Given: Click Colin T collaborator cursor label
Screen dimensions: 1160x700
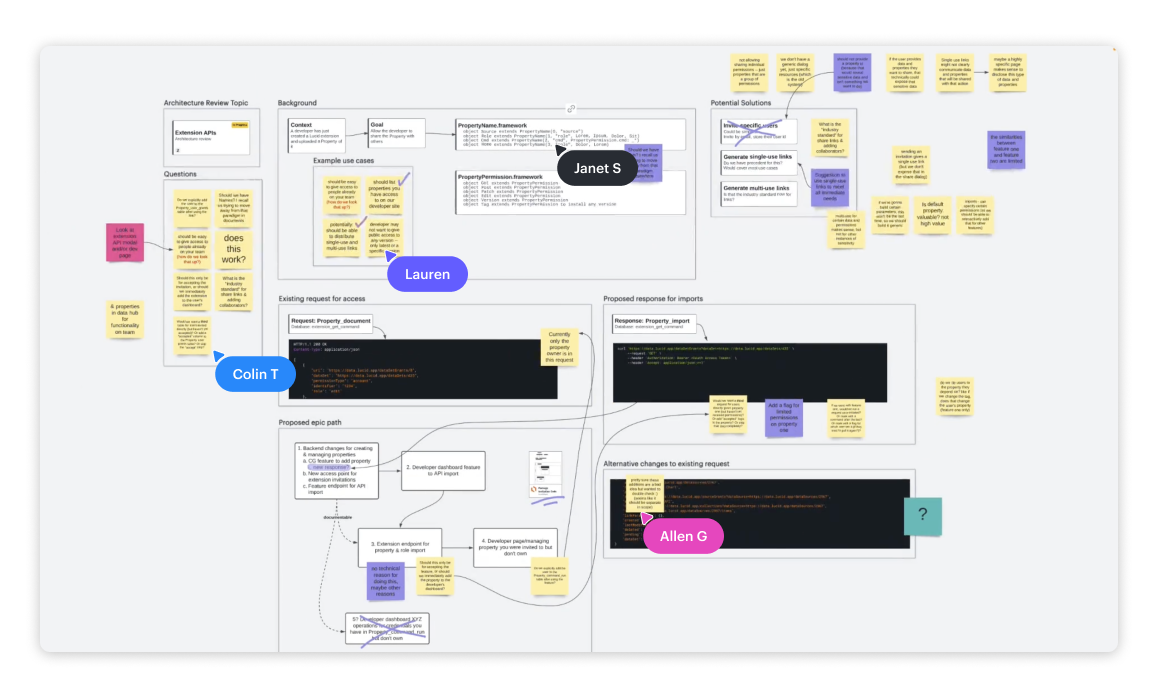Looking at the screenshot, I should coord(256,373).
